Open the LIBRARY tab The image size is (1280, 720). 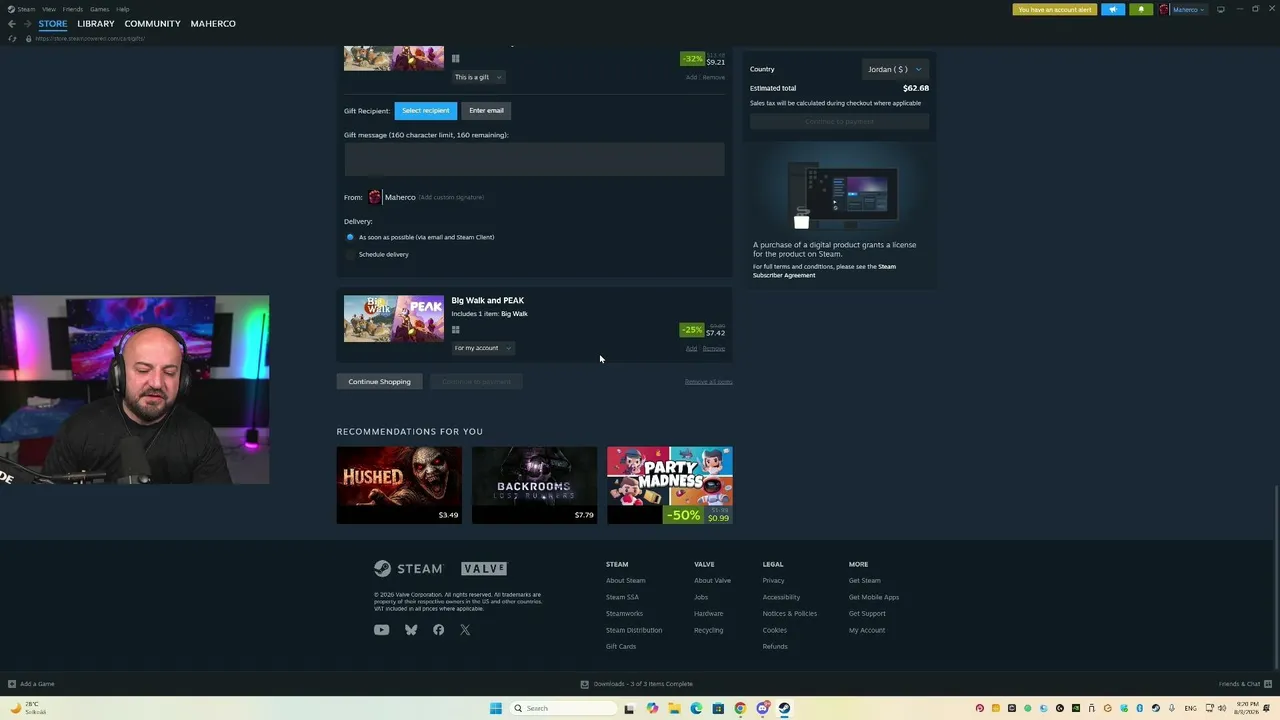click(96, 24)
